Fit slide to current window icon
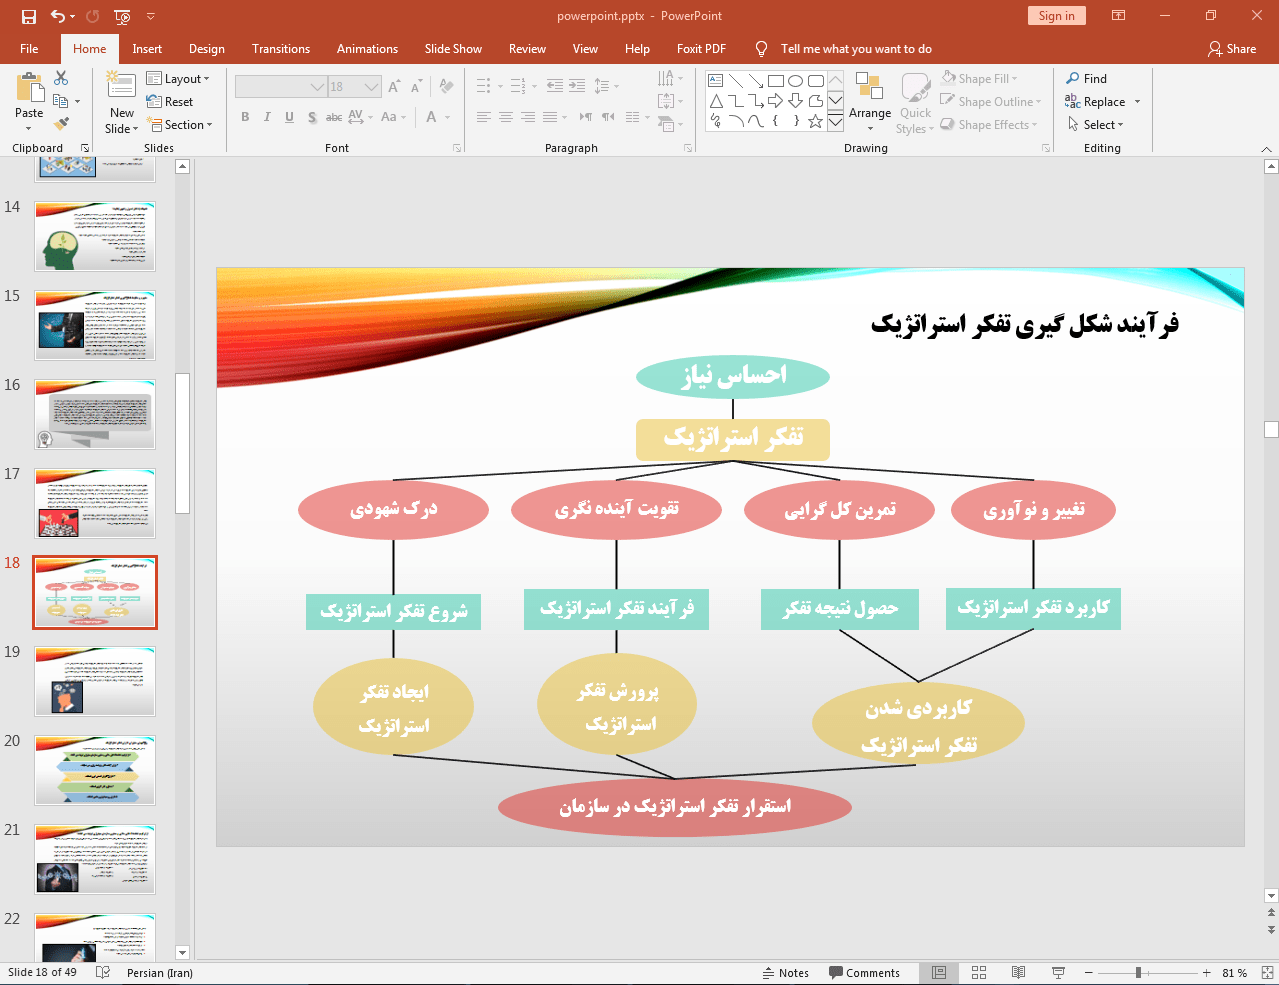 (x=1267, y=972)
